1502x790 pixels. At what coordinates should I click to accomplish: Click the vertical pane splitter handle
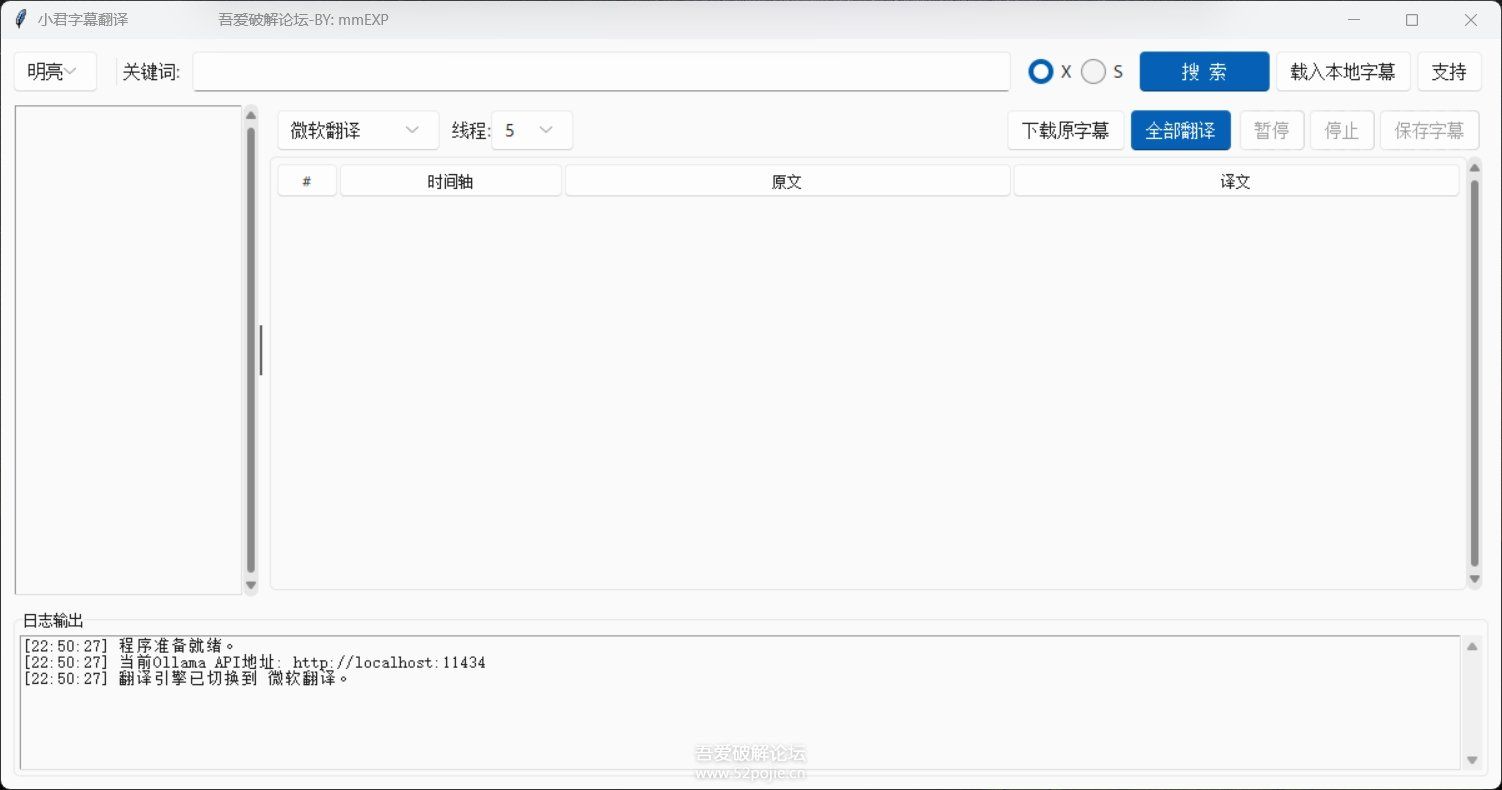point(261,350)
